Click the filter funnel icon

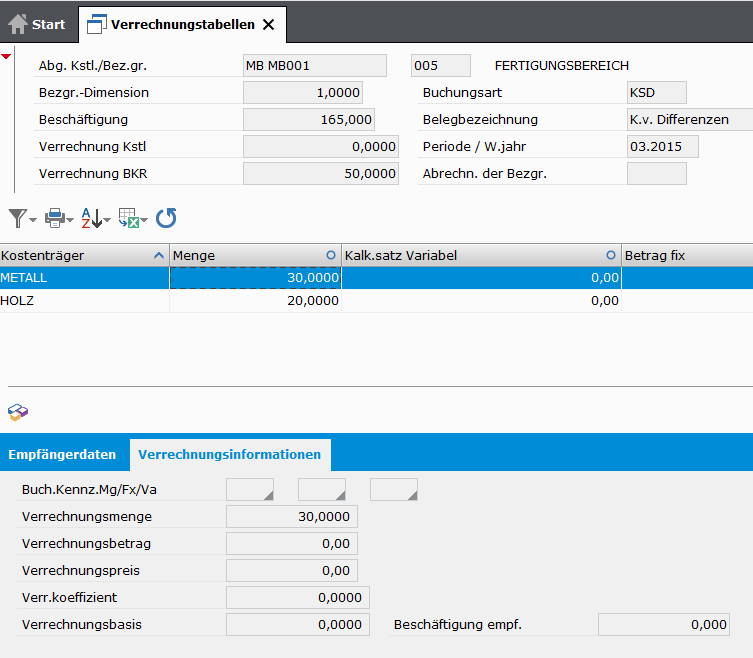click(17, 218)
